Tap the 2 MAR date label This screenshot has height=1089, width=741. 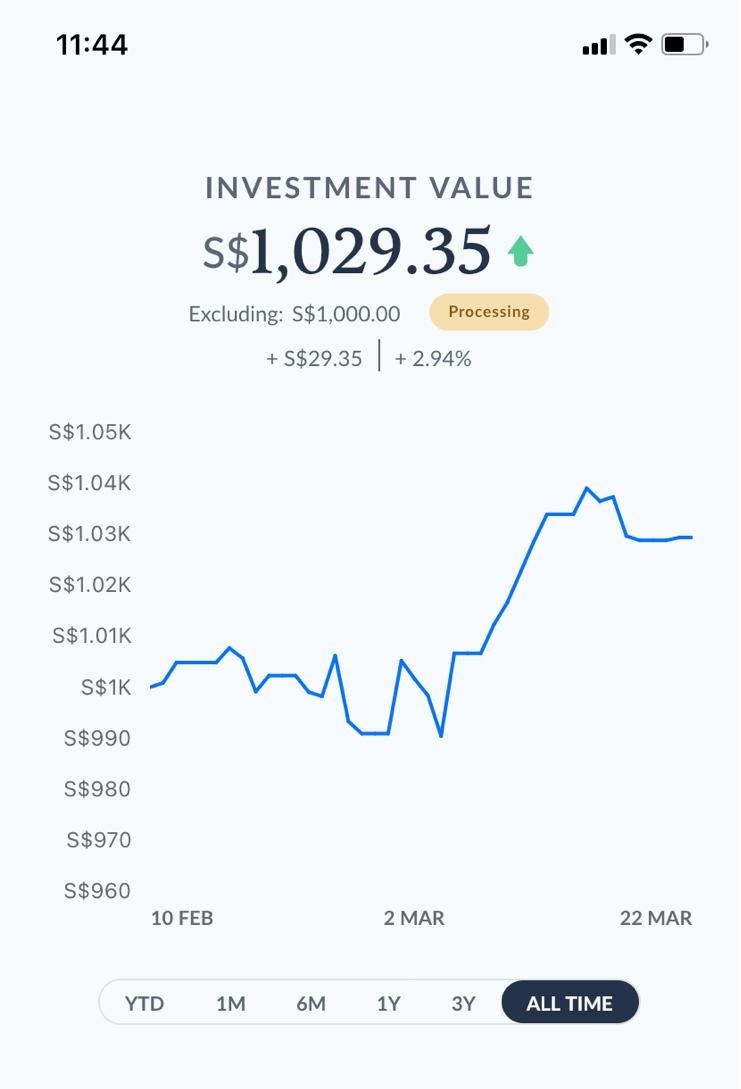pos(414,918)
